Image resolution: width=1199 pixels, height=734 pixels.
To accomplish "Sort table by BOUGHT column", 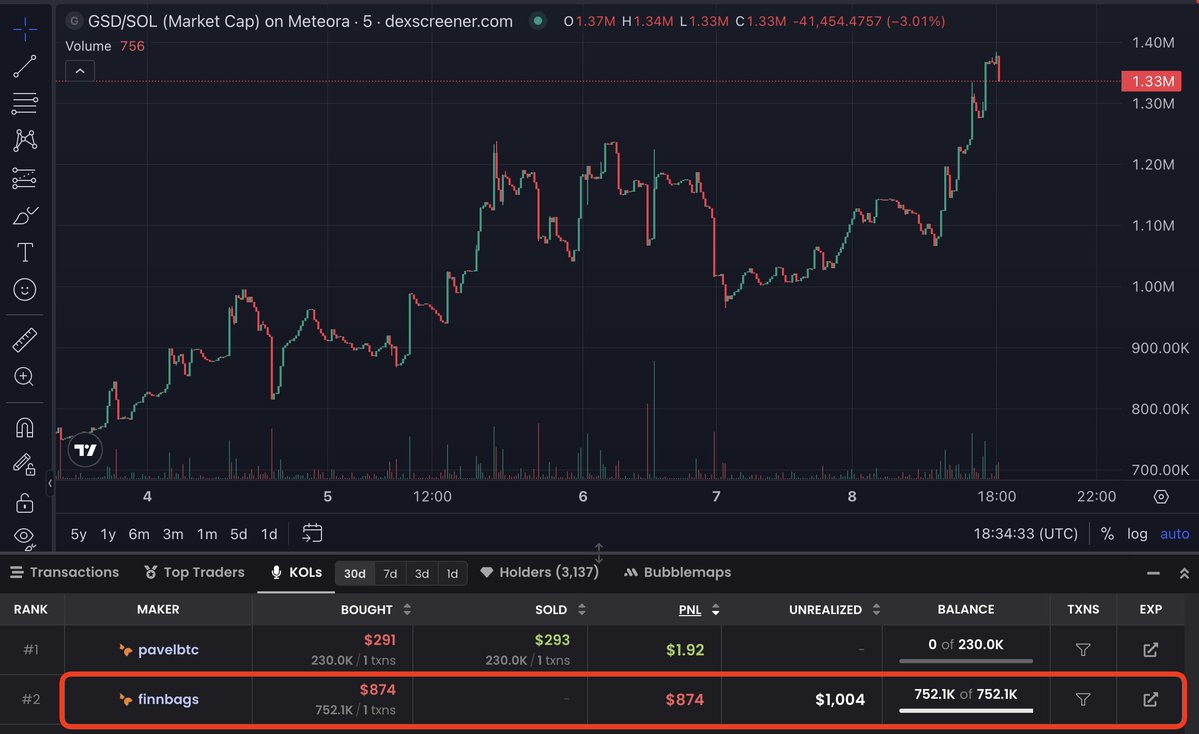I will [x=375, y=609].
